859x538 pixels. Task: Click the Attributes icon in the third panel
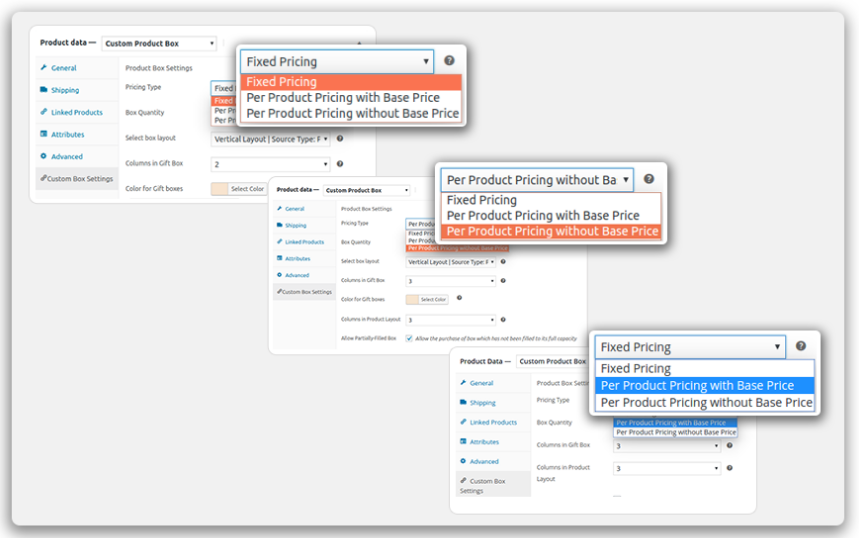pyautogui.click(x=463, y=441)
